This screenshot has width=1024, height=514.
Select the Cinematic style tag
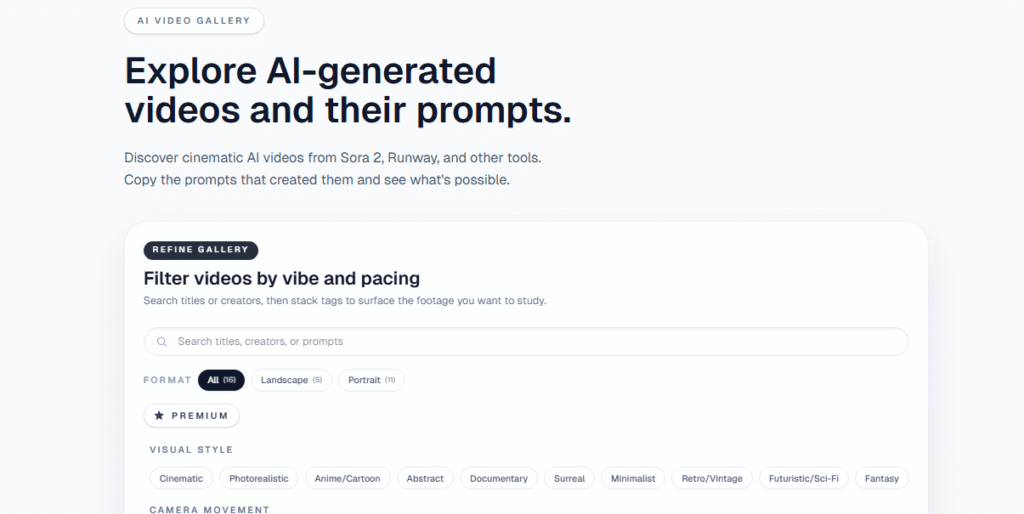(181, 479)
